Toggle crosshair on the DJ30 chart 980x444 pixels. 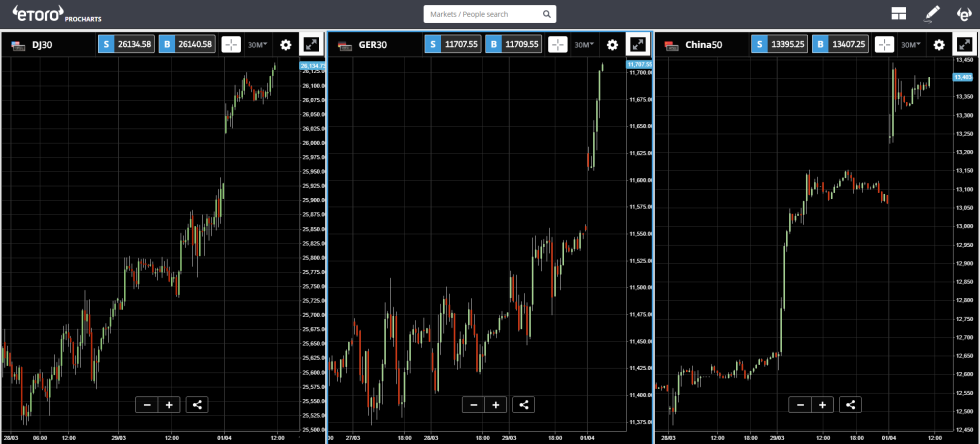(x=231, y=45)
